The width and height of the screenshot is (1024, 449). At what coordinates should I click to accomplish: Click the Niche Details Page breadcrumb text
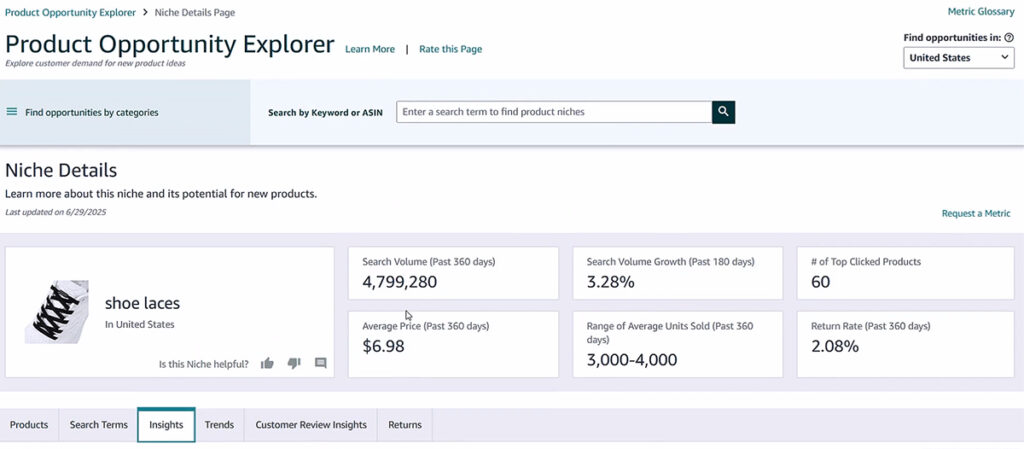point(195,12)
